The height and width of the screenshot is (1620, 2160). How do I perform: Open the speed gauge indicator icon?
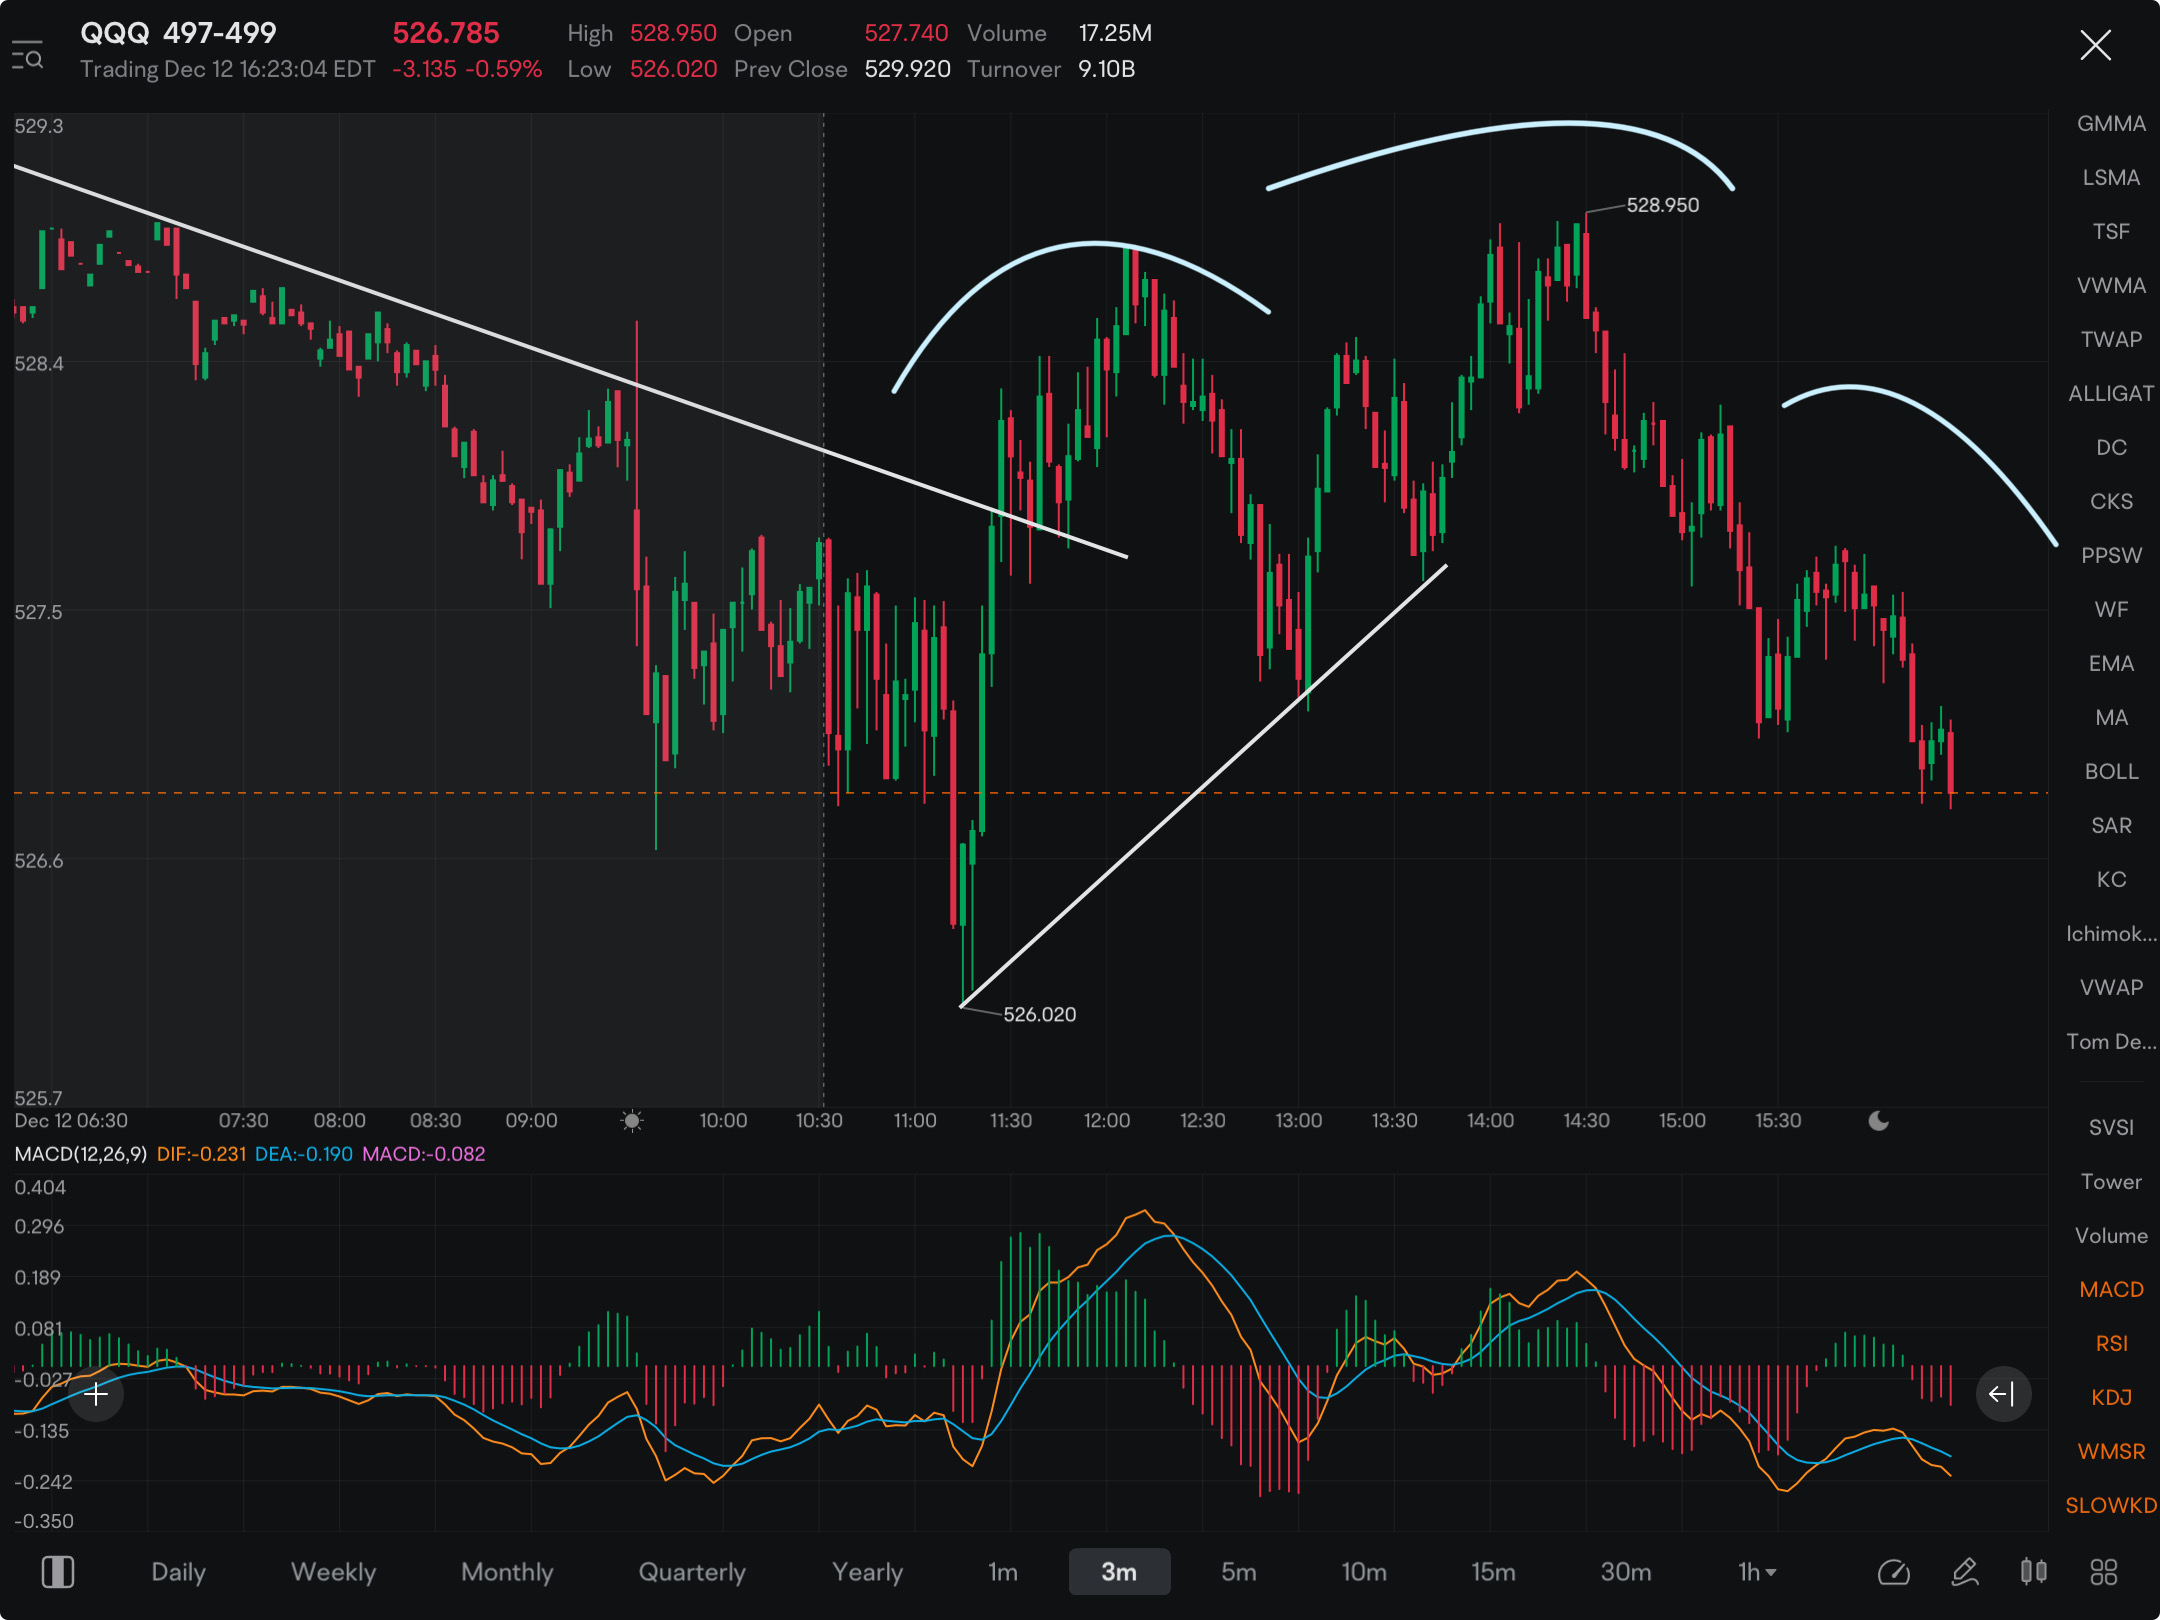1893,1572
